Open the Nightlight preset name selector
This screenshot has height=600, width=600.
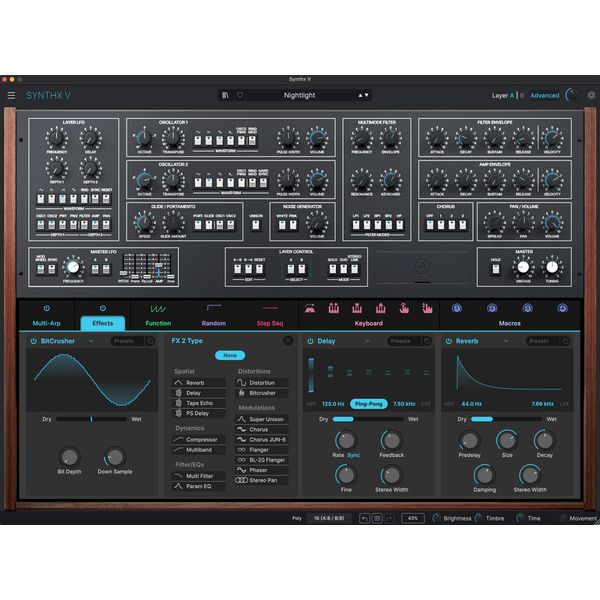(x=299, y=95)
